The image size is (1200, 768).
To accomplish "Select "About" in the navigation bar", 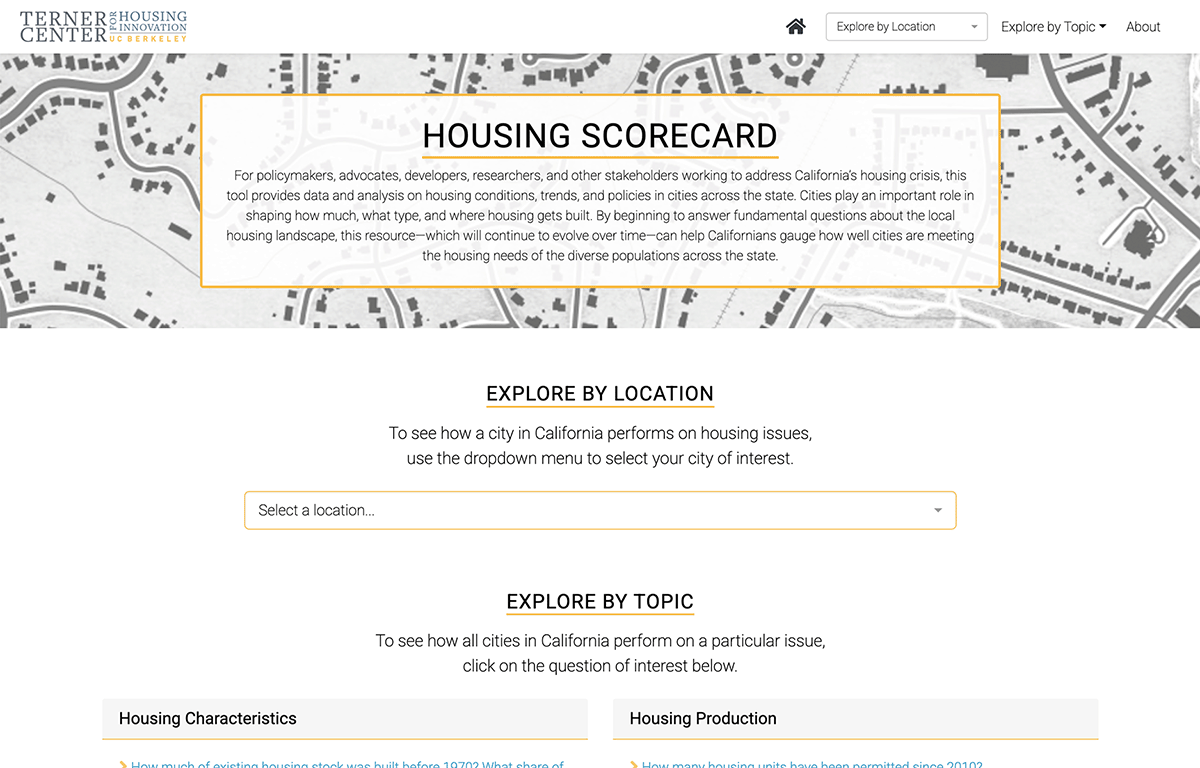I will click(x=1143, y=26).
